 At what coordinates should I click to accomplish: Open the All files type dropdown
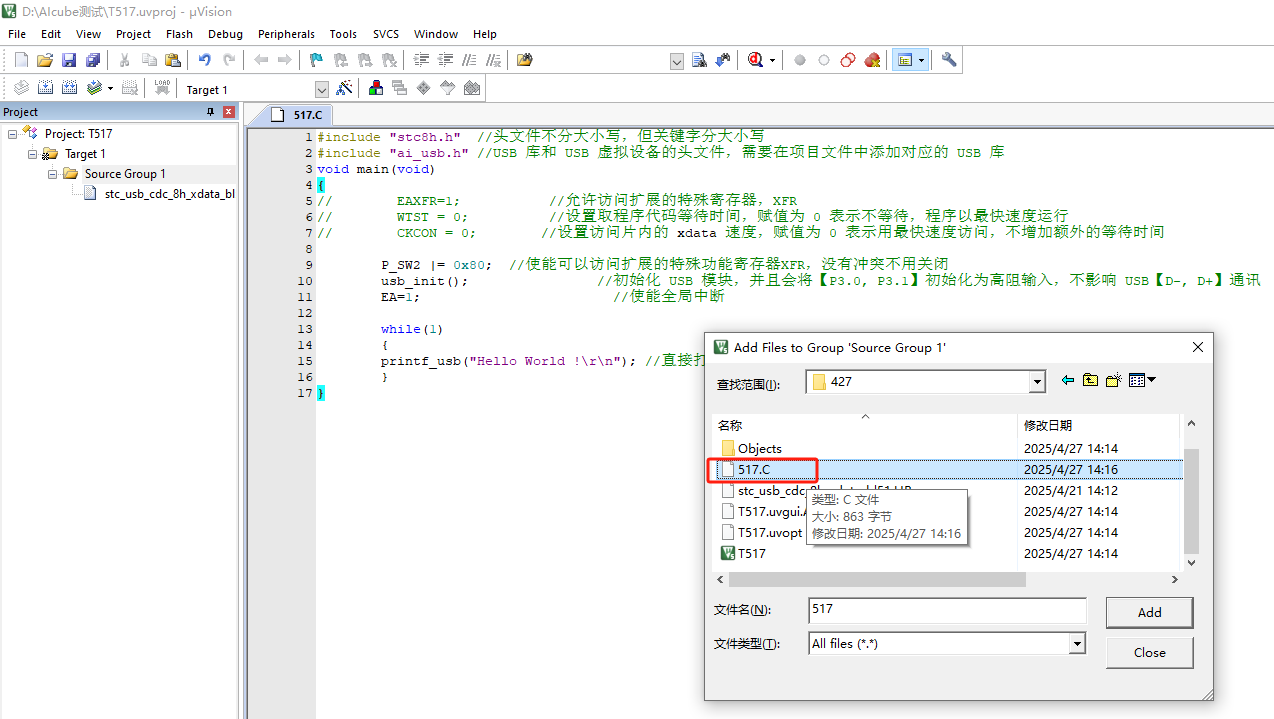coord(1077,643)
